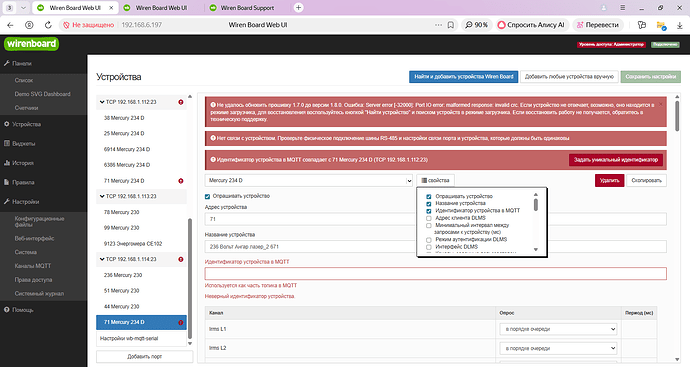Collapse the TCP 192.168.1.112:23 port group
Image resolution: width=690 pixels, height=367 pixels.
tap(102, 102)
